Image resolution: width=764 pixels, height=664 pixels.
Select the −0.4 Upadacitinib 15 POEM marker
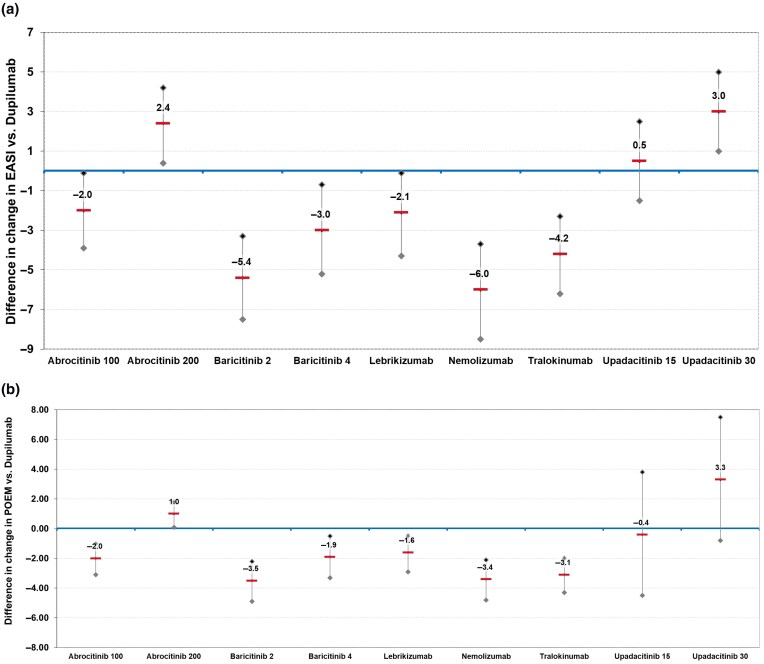coord(642,534)
